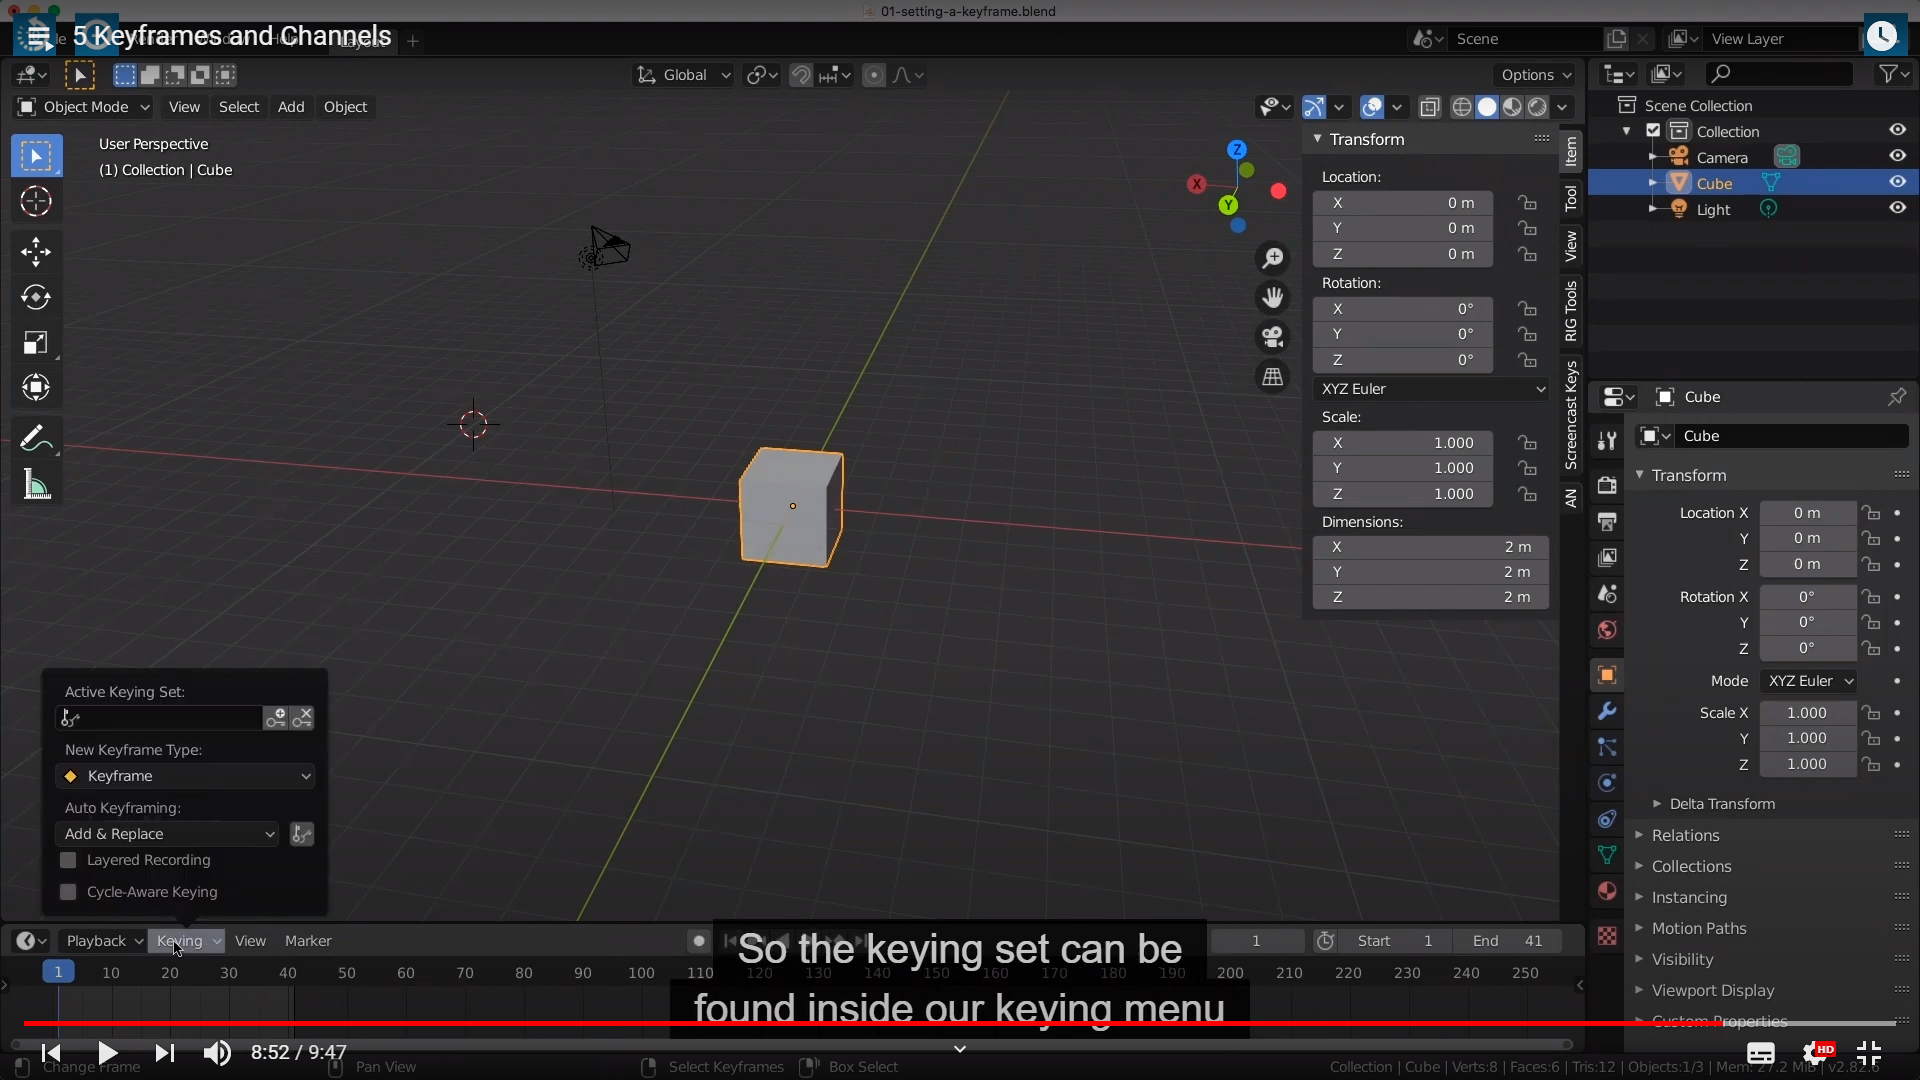Open the Add menu in viewport header
The width and height of the screenshot is (1920, 1080).
tap(291, 107)
